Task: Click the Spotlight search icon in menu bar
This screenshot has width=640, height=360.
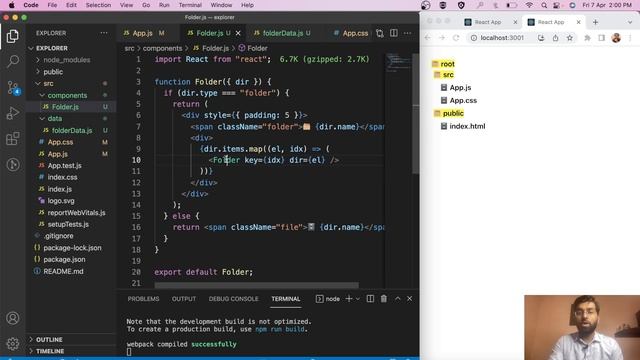Action: coord(544,5)
